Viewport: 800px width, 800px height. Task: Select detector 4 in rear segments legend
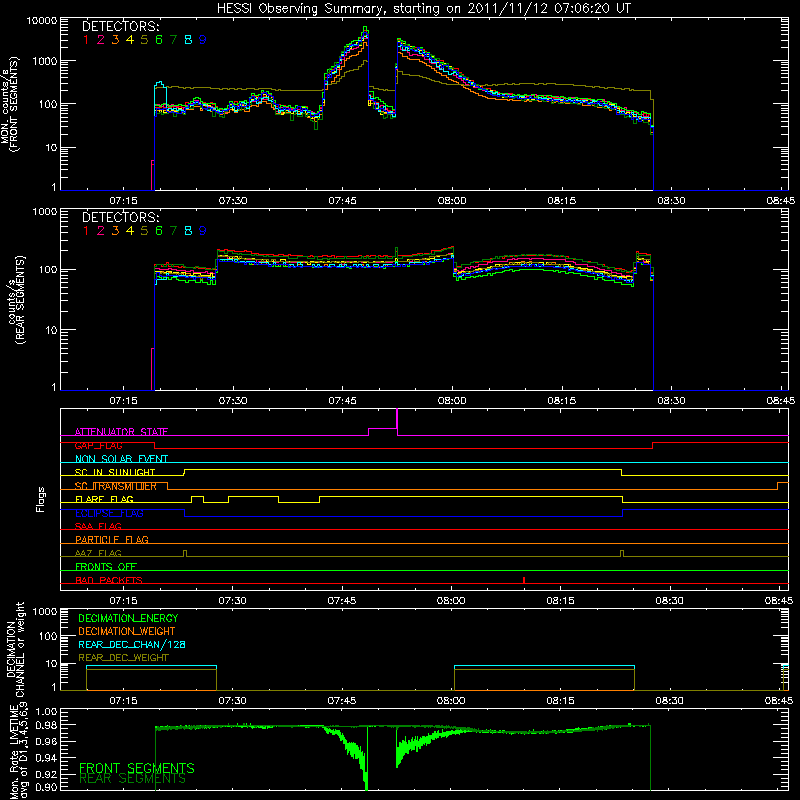[x=130, y=231]
